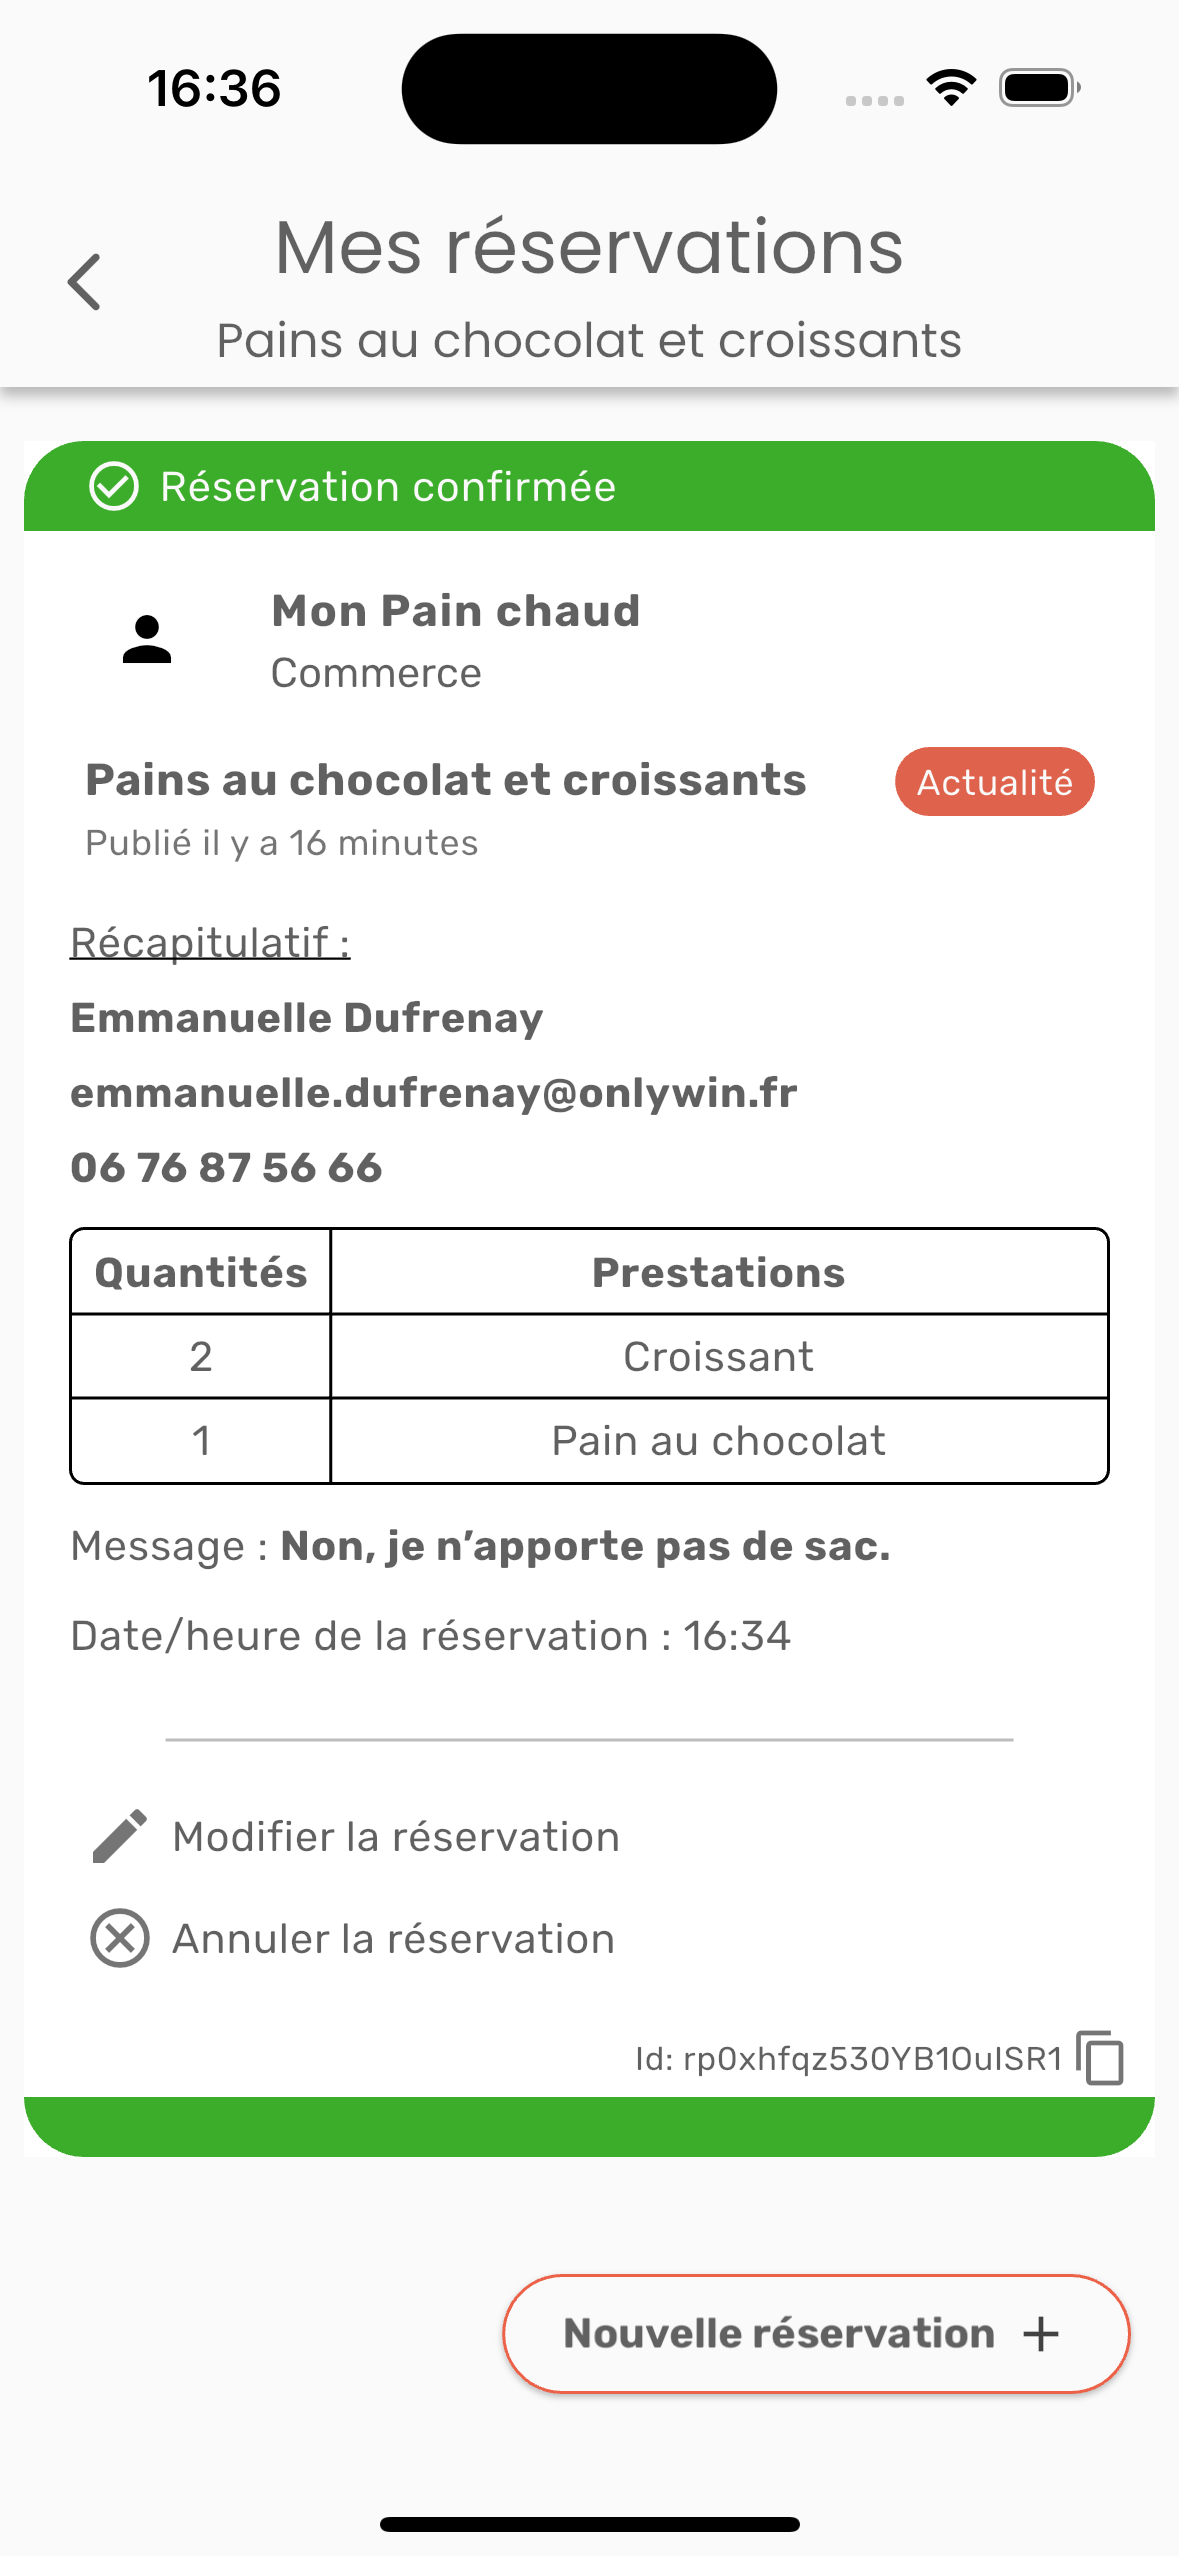Image resolution: width=1179 pixels, height=2556 pixels.
Task: Tap the red Actualité badge
Action: (x=994, y=782)
